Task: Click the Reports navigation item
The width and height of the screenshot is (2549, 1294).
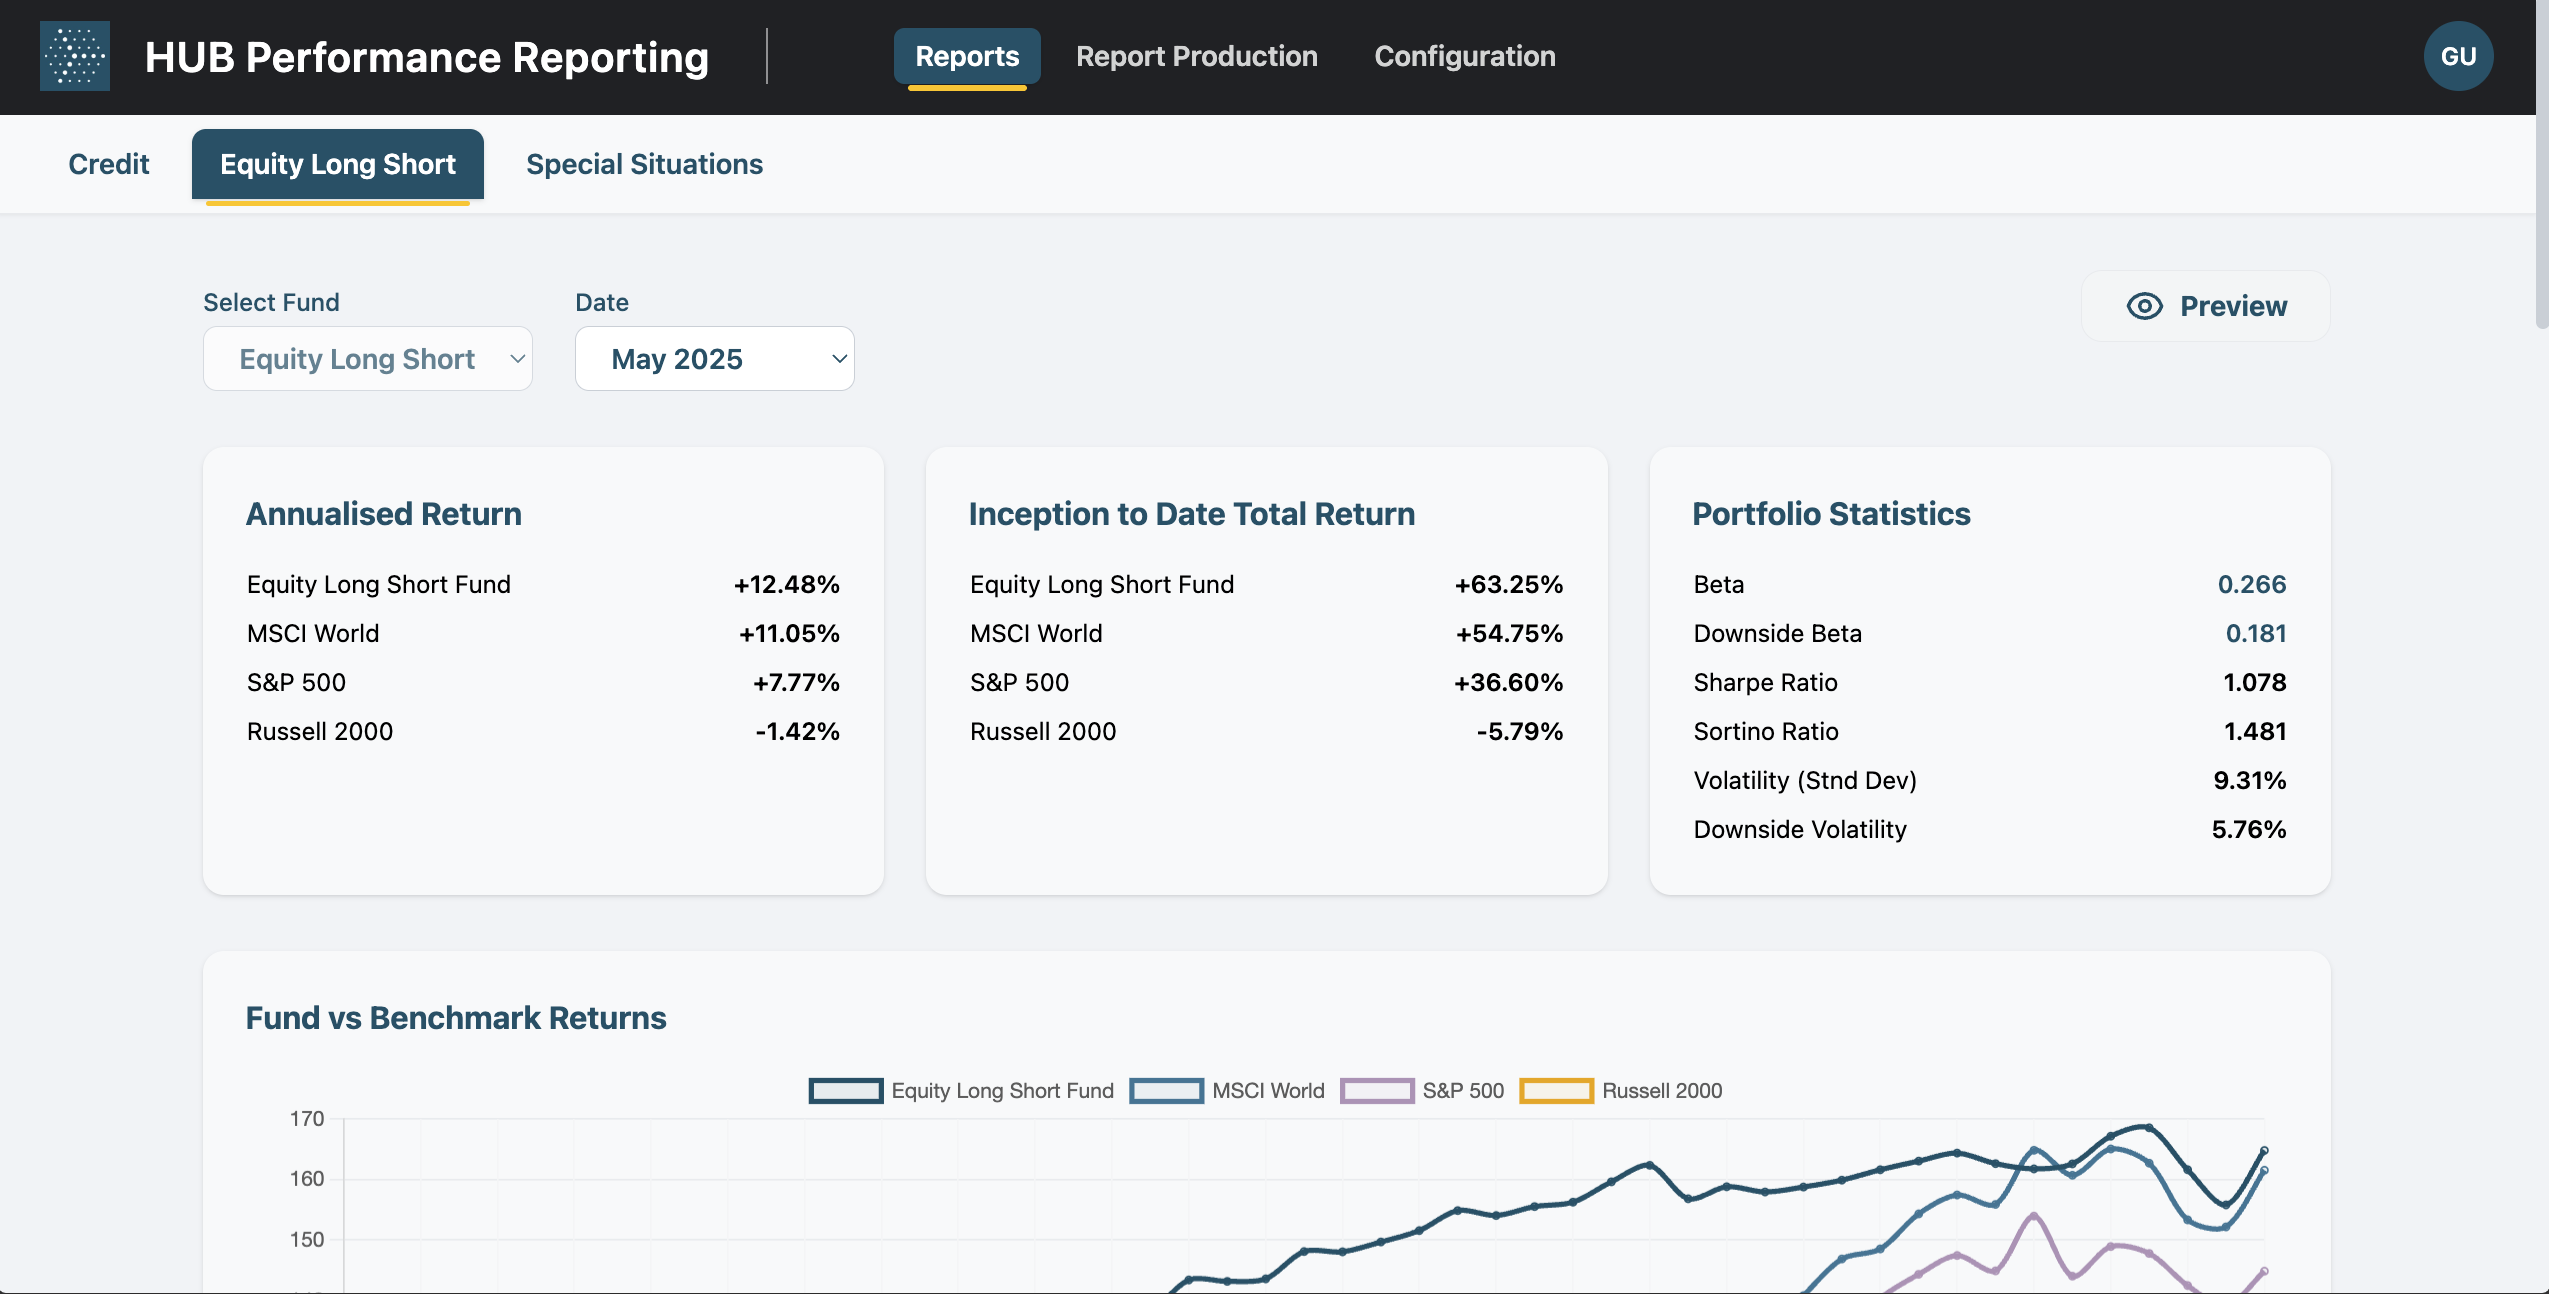Action: [x=966, y=56]
